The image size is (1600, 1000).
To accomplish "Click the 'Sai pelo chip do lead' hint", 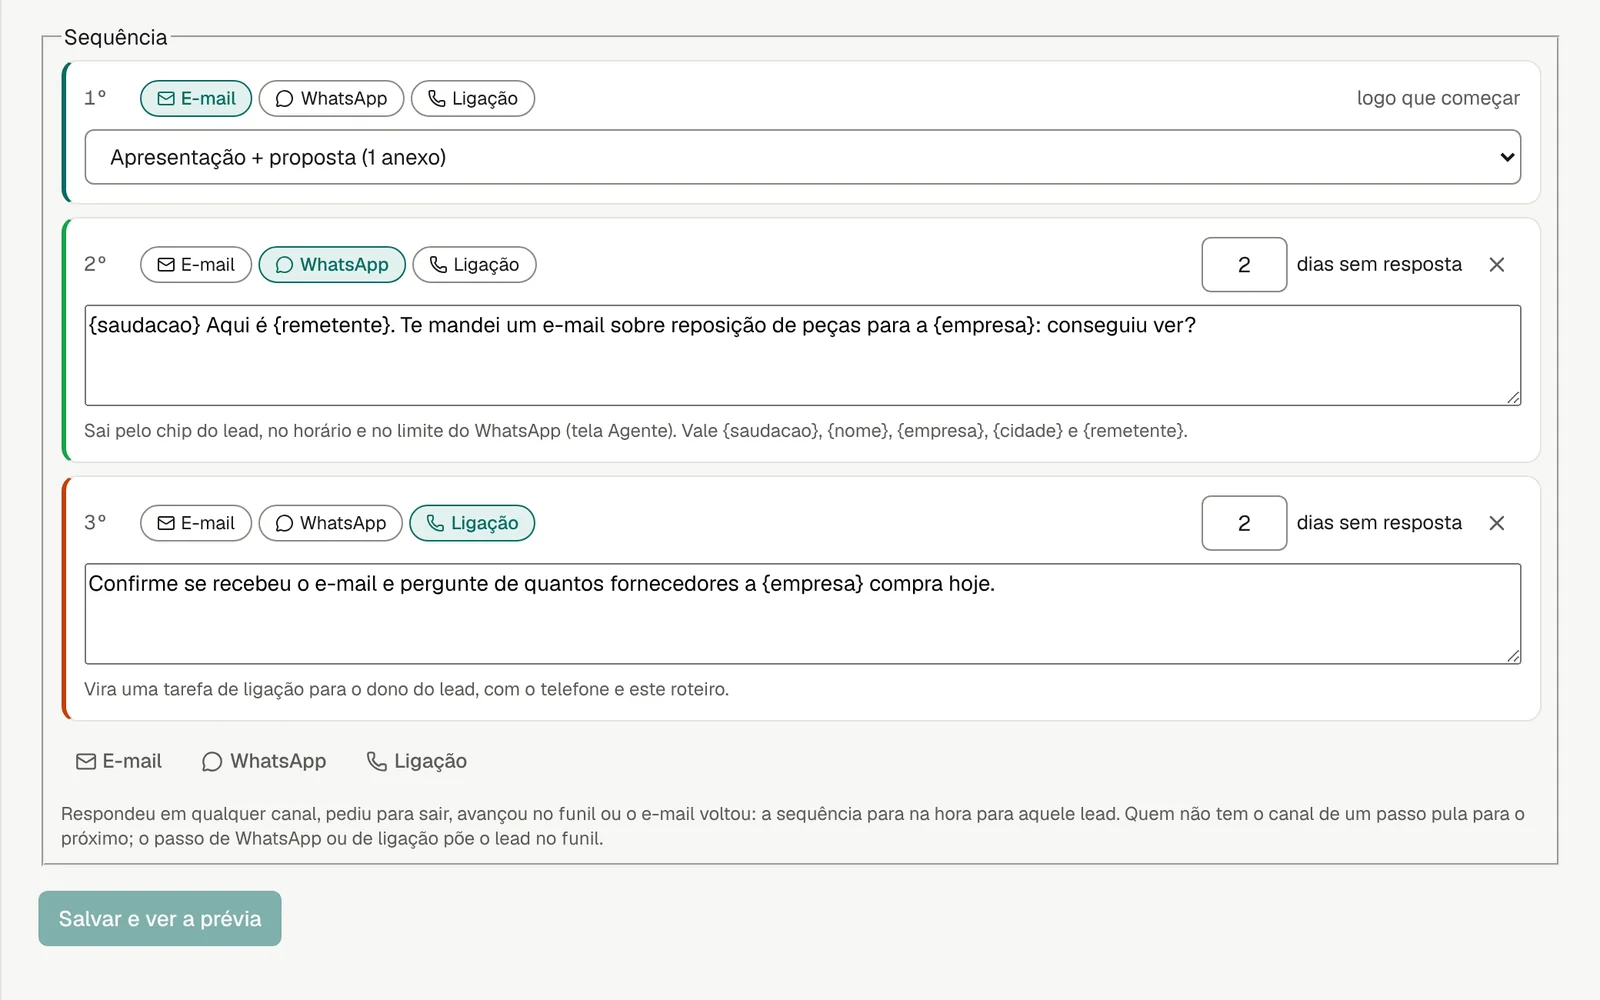I will pyautogui.click(x=636, y=431).
